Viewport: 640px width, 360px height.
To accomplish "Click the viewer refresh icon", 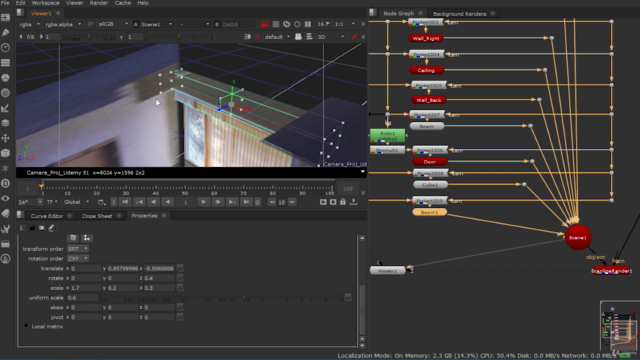I will click(x=287, y=24).
